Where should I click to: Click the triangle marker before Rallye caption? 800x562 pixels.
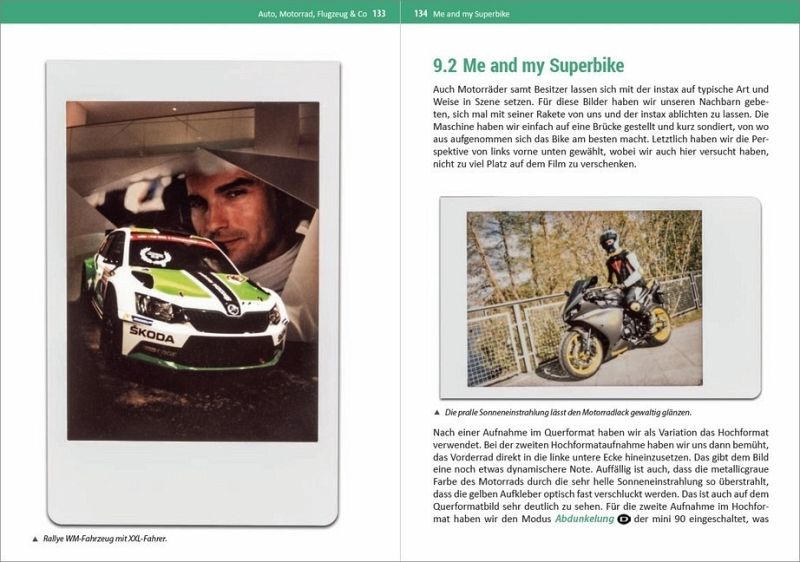coord(35,539)
